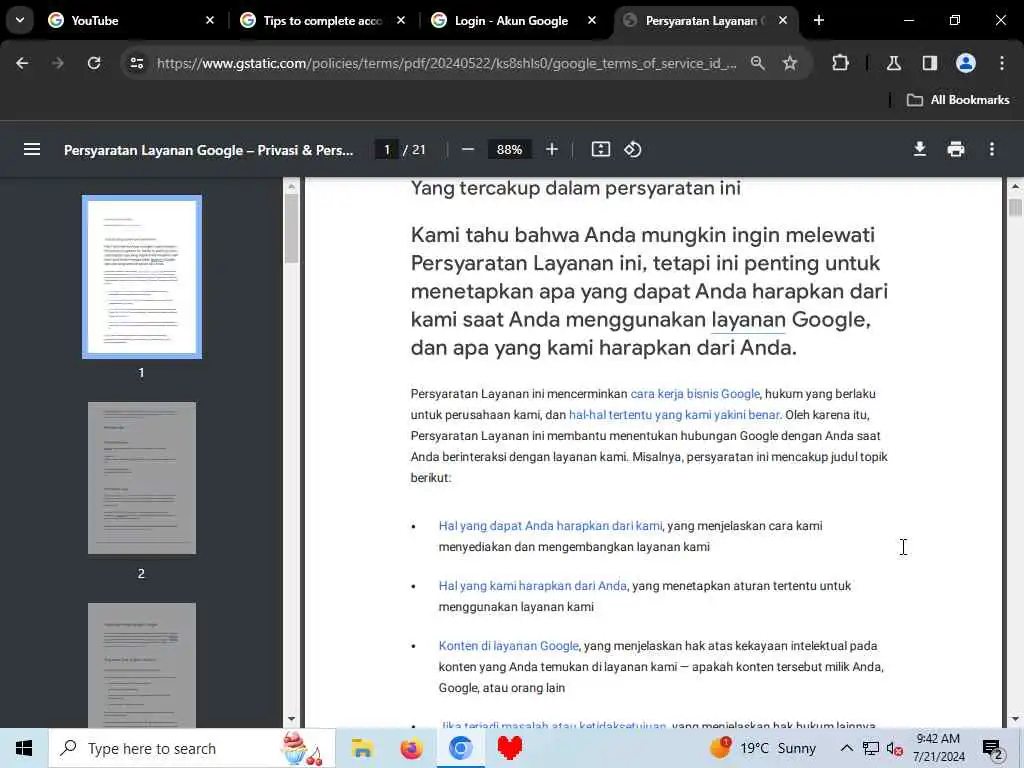The width and height of the screenshot is (1024, 768).
Task: Select page 1 thumbnail
Action: pos(142,277)
